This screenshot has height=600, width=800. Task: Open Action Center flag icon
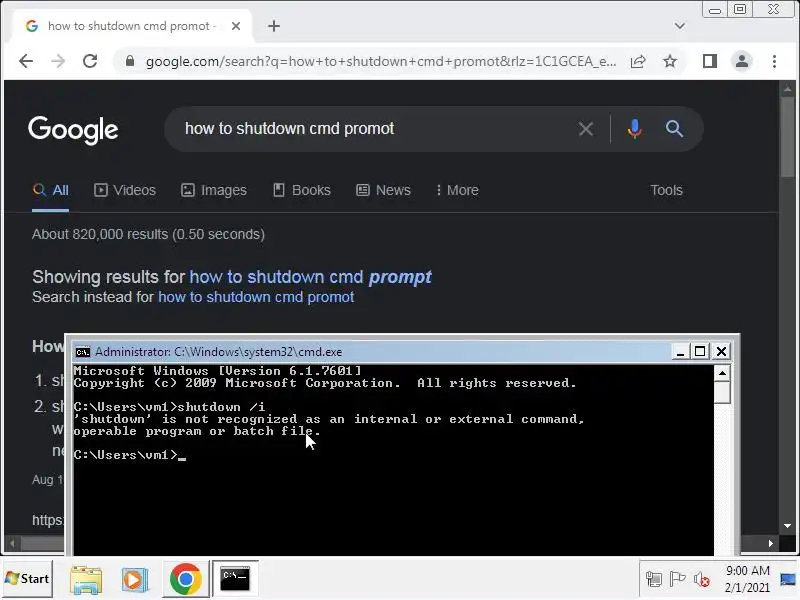677,579
